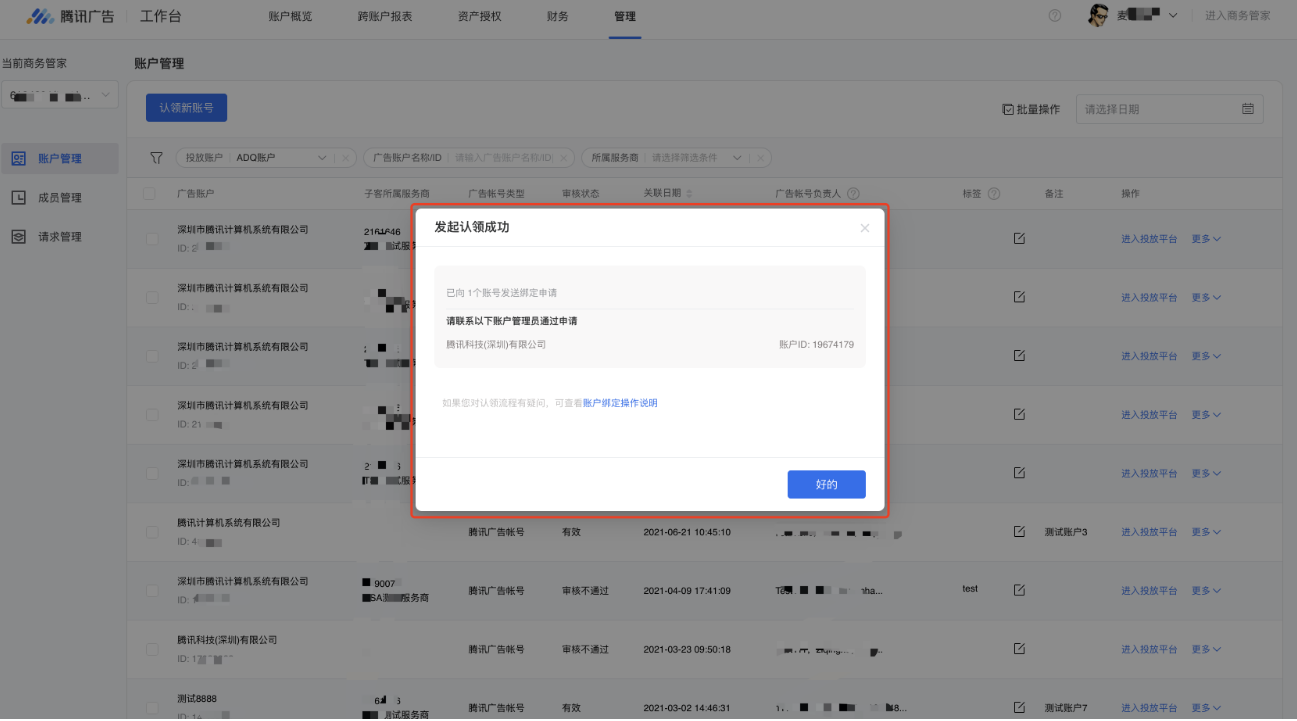Click 进入投放平台 in 测试账户7 row
The width and height of the screenshot is (1297, 721).
(x=1149, y=708)
